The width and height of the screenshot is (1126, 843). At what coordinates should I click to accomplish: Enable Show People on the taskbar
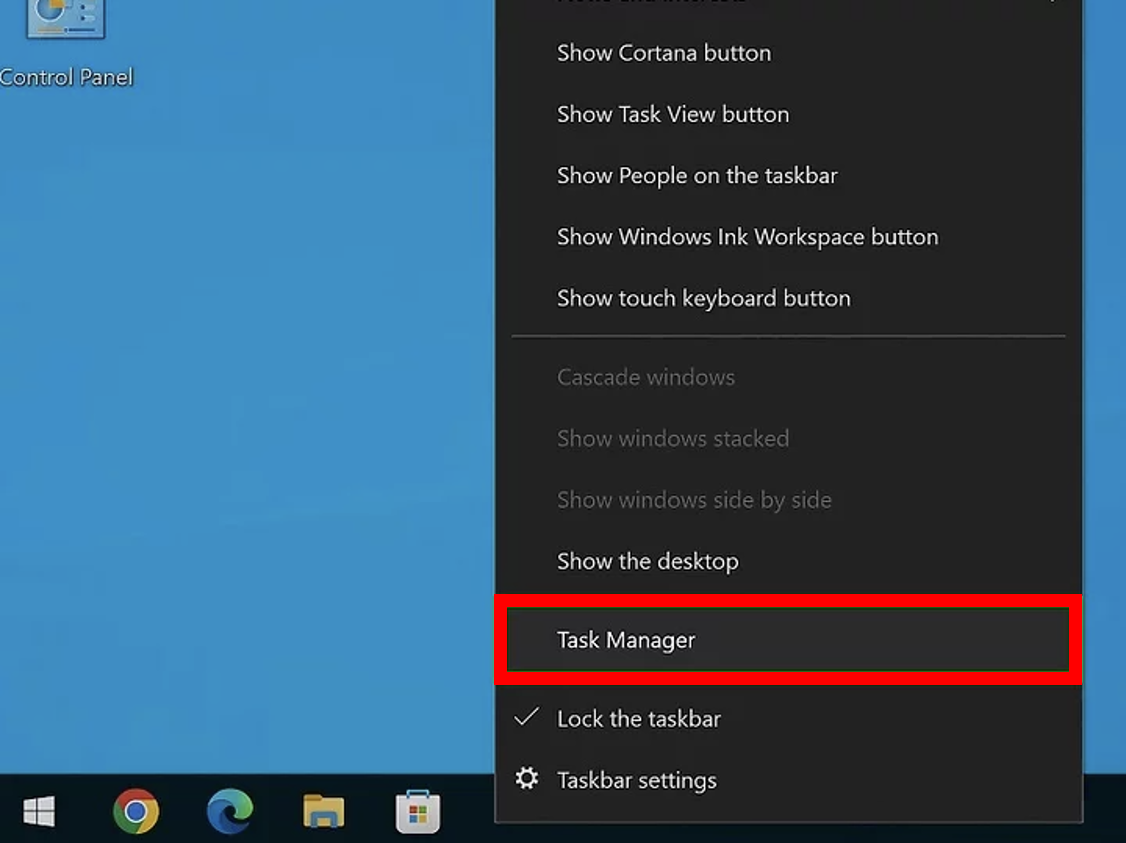(x=696, y=175)
